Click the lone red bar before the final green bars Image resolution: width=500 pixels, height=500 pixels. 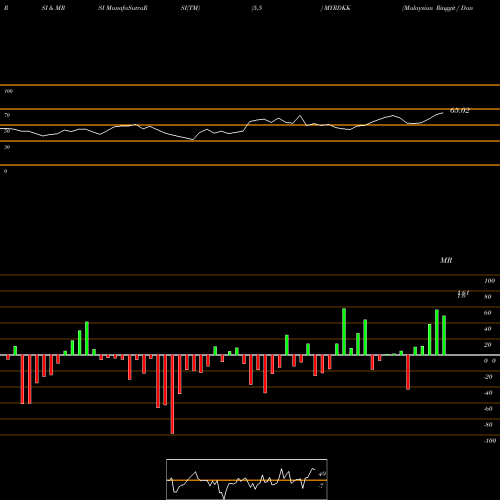tap(408, 372)
